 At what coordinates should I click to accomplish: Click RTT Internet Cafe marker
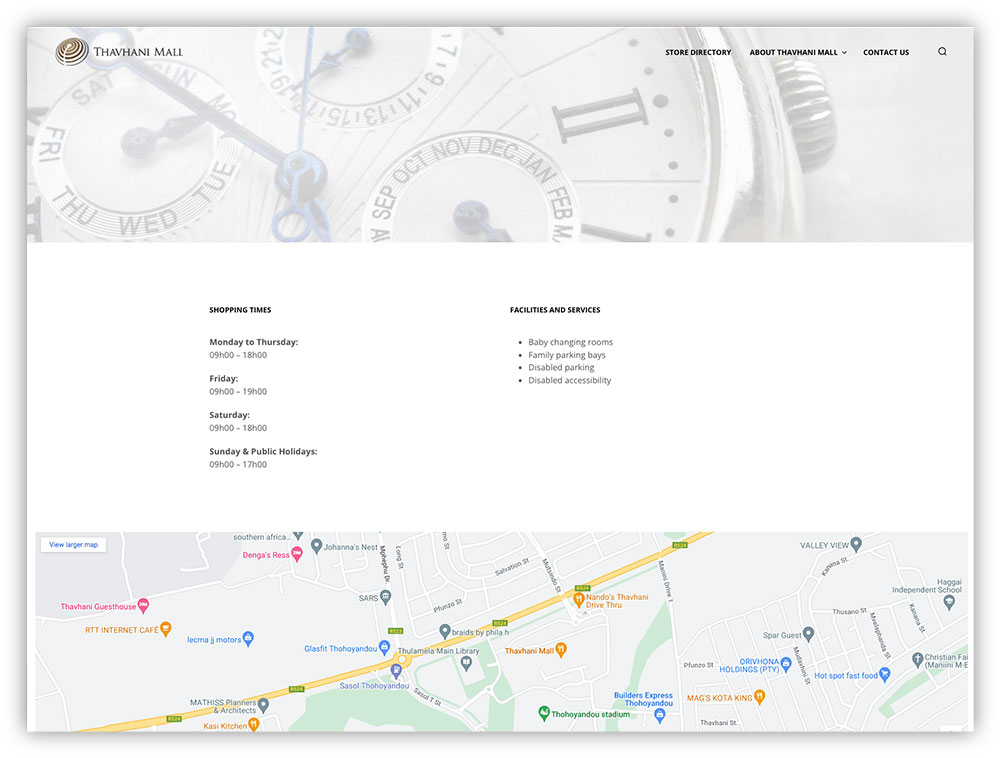coord(166,629)
